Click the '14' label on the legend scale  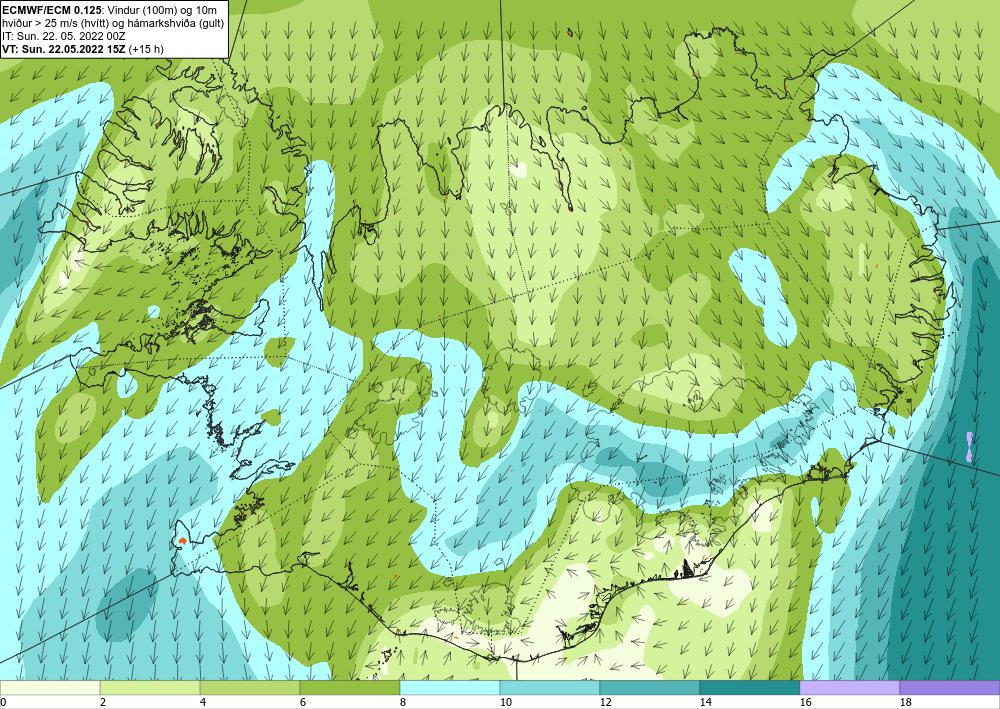coord(706,703)
